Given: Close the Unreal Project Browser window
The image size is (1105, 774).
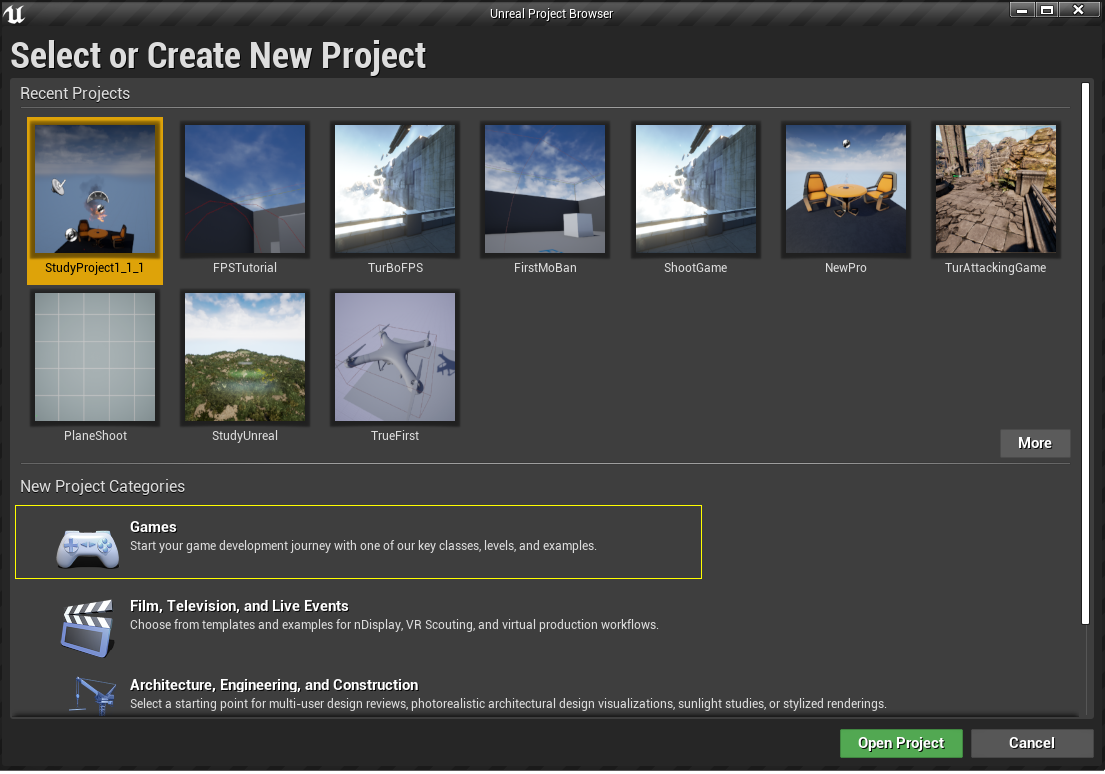Looking at the screenshot, I should (1078, 10).
